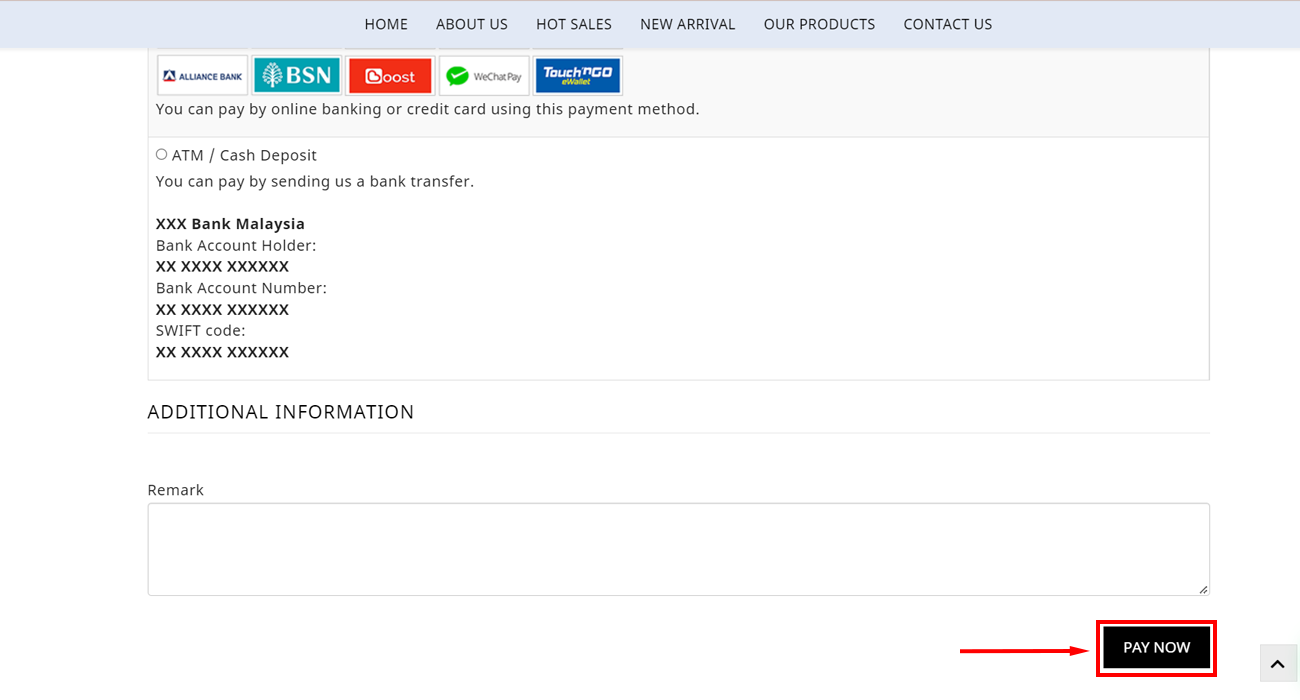Go to CONTACT US page
This screenshot has height=700, width=1300.
click(948, 24)
